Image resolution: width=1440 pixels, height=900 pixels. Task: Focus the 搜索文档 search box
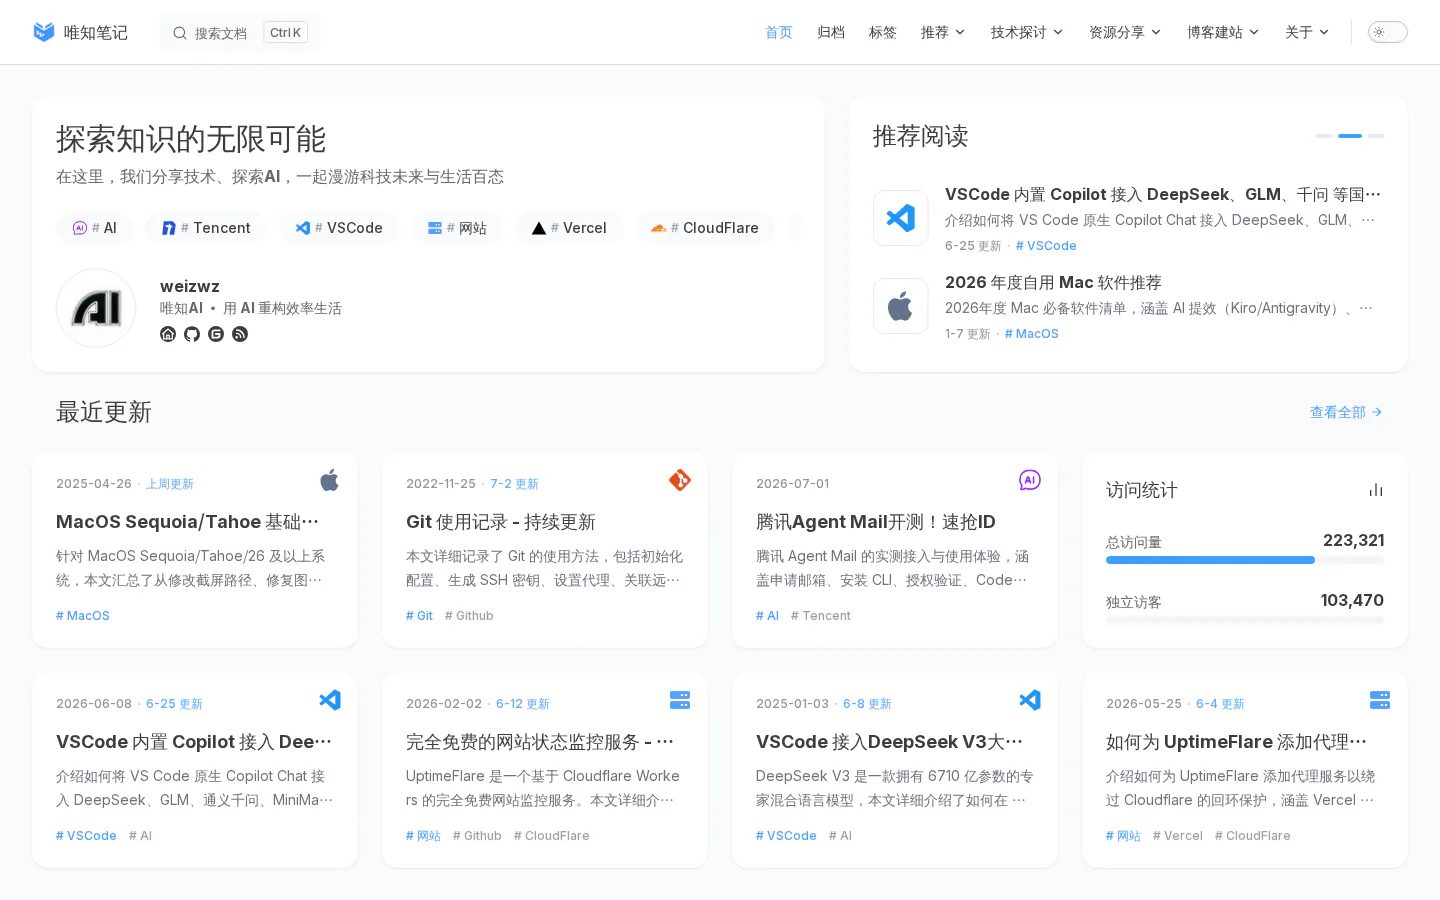pyautogui.click(x=240, y=33)
